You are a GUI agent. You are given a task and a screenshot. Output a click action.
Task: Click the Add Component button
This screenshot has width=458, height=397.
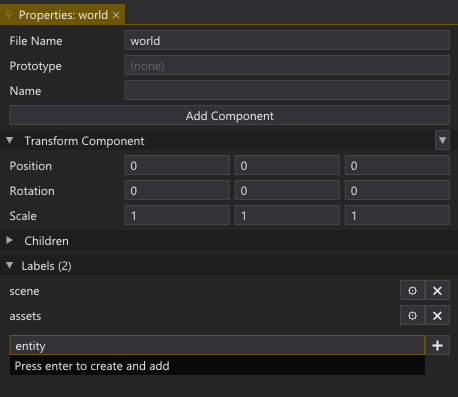click(229, 115)
